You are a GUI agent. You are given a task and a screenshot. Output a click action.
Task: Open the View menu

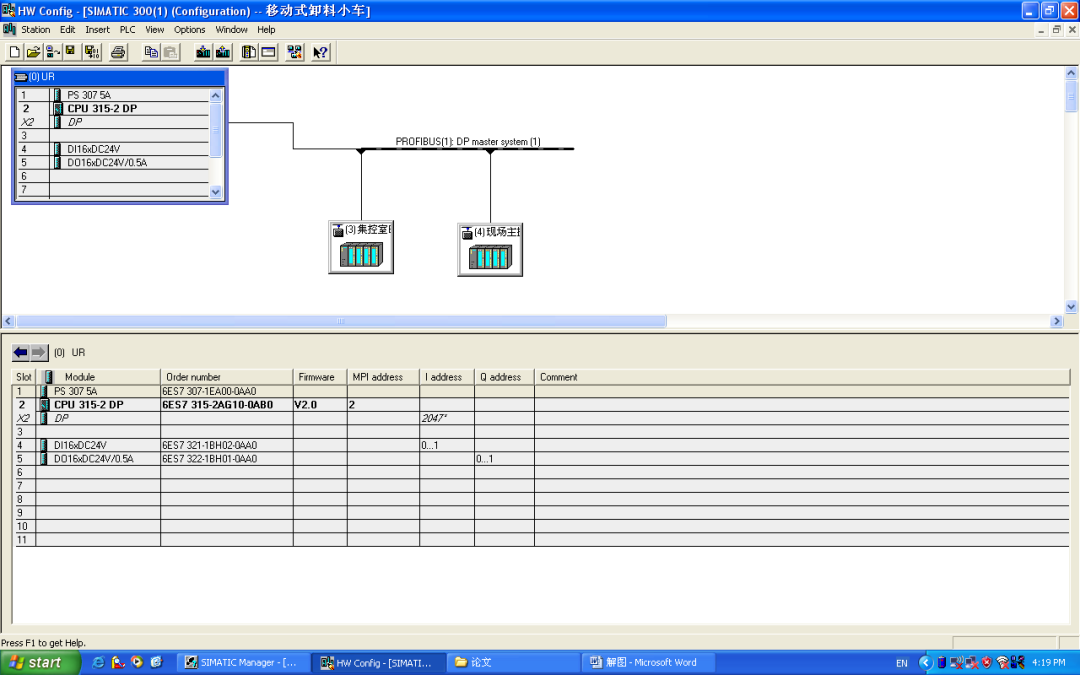click(x=155, y=30)
